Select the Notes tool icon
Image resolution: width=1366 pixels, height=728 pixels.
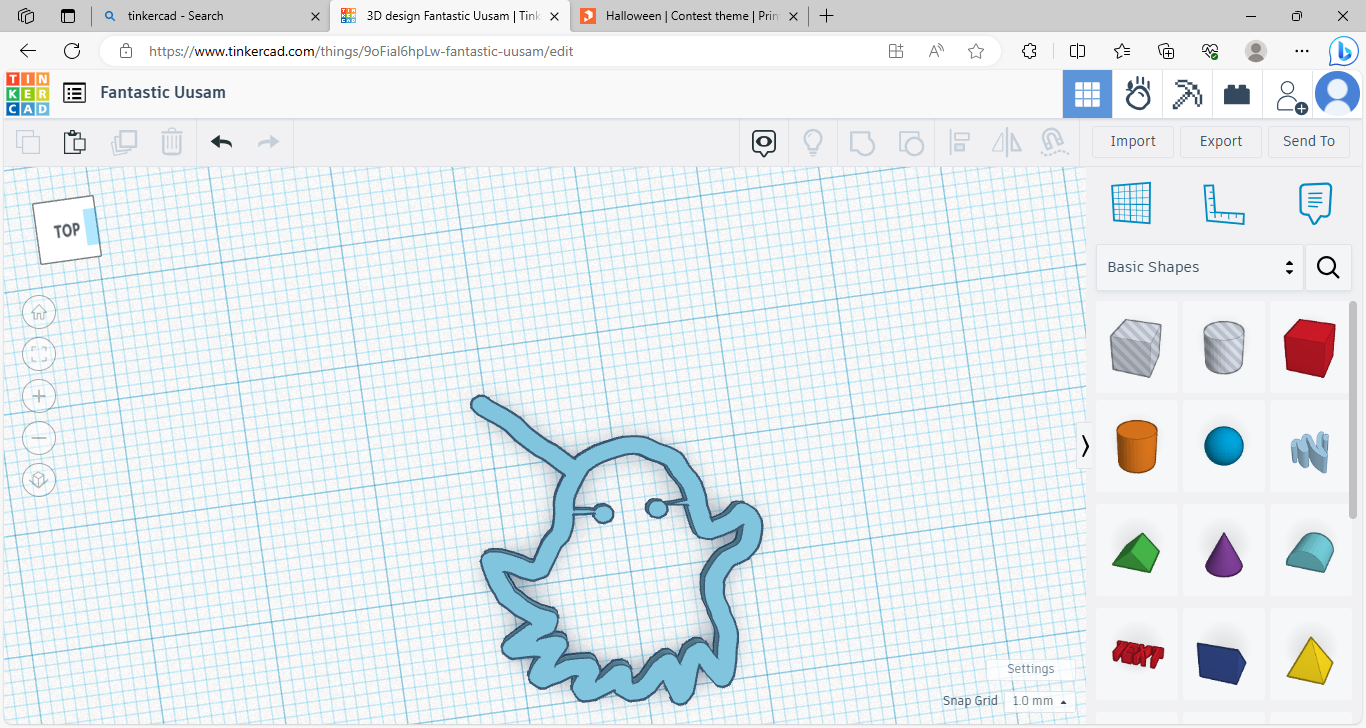tap(1315, 203)
